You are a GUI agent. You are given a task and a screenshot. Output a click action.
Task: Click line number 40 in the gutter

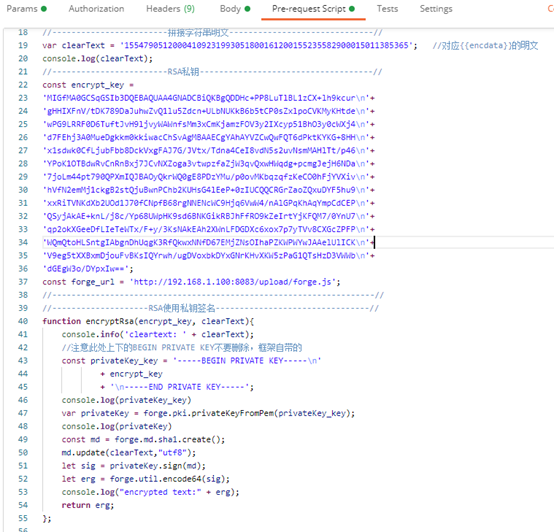click(23, 321)
